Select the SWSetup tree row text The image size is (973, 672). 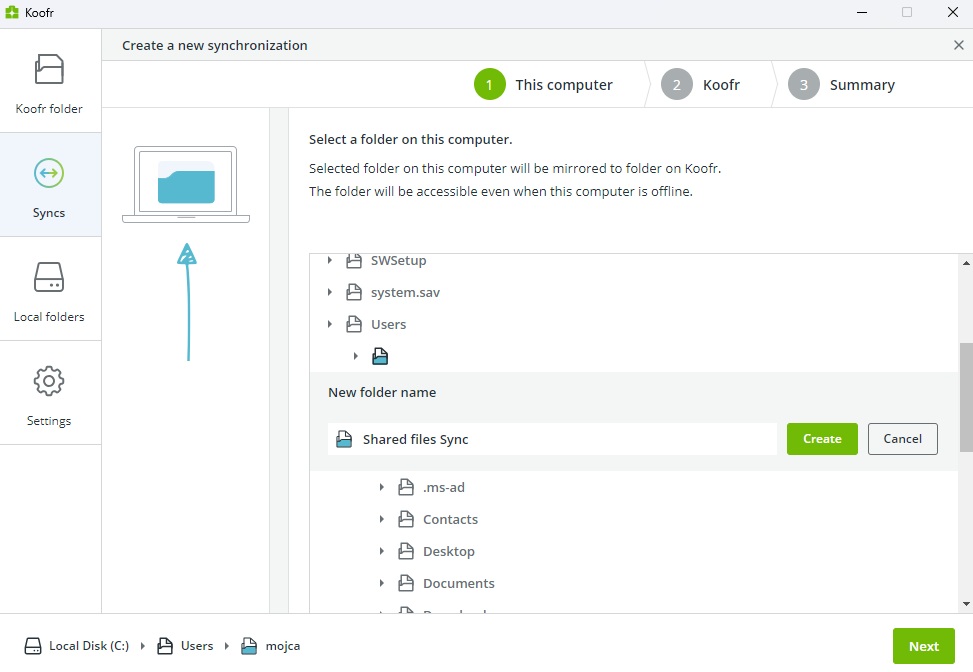point(398,261)
